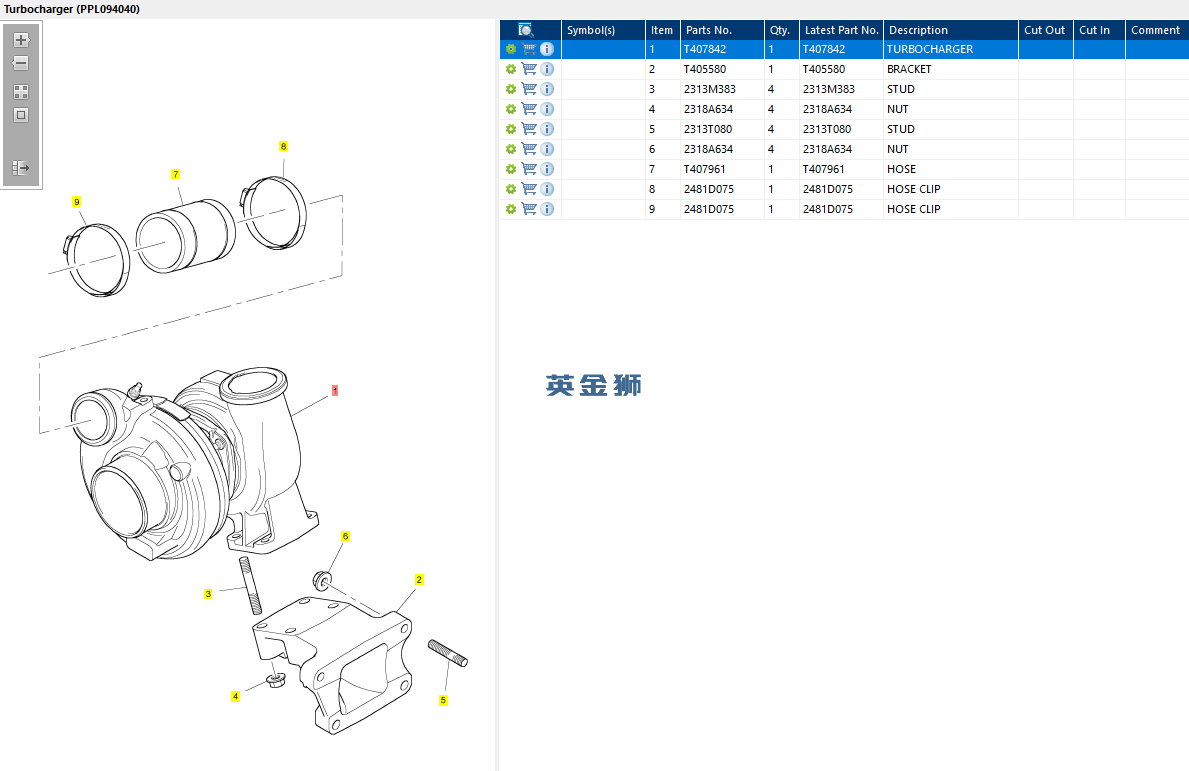Click the magnifier search icon in table header
This screenshot has width=1189, height=771.
point(525,30)
